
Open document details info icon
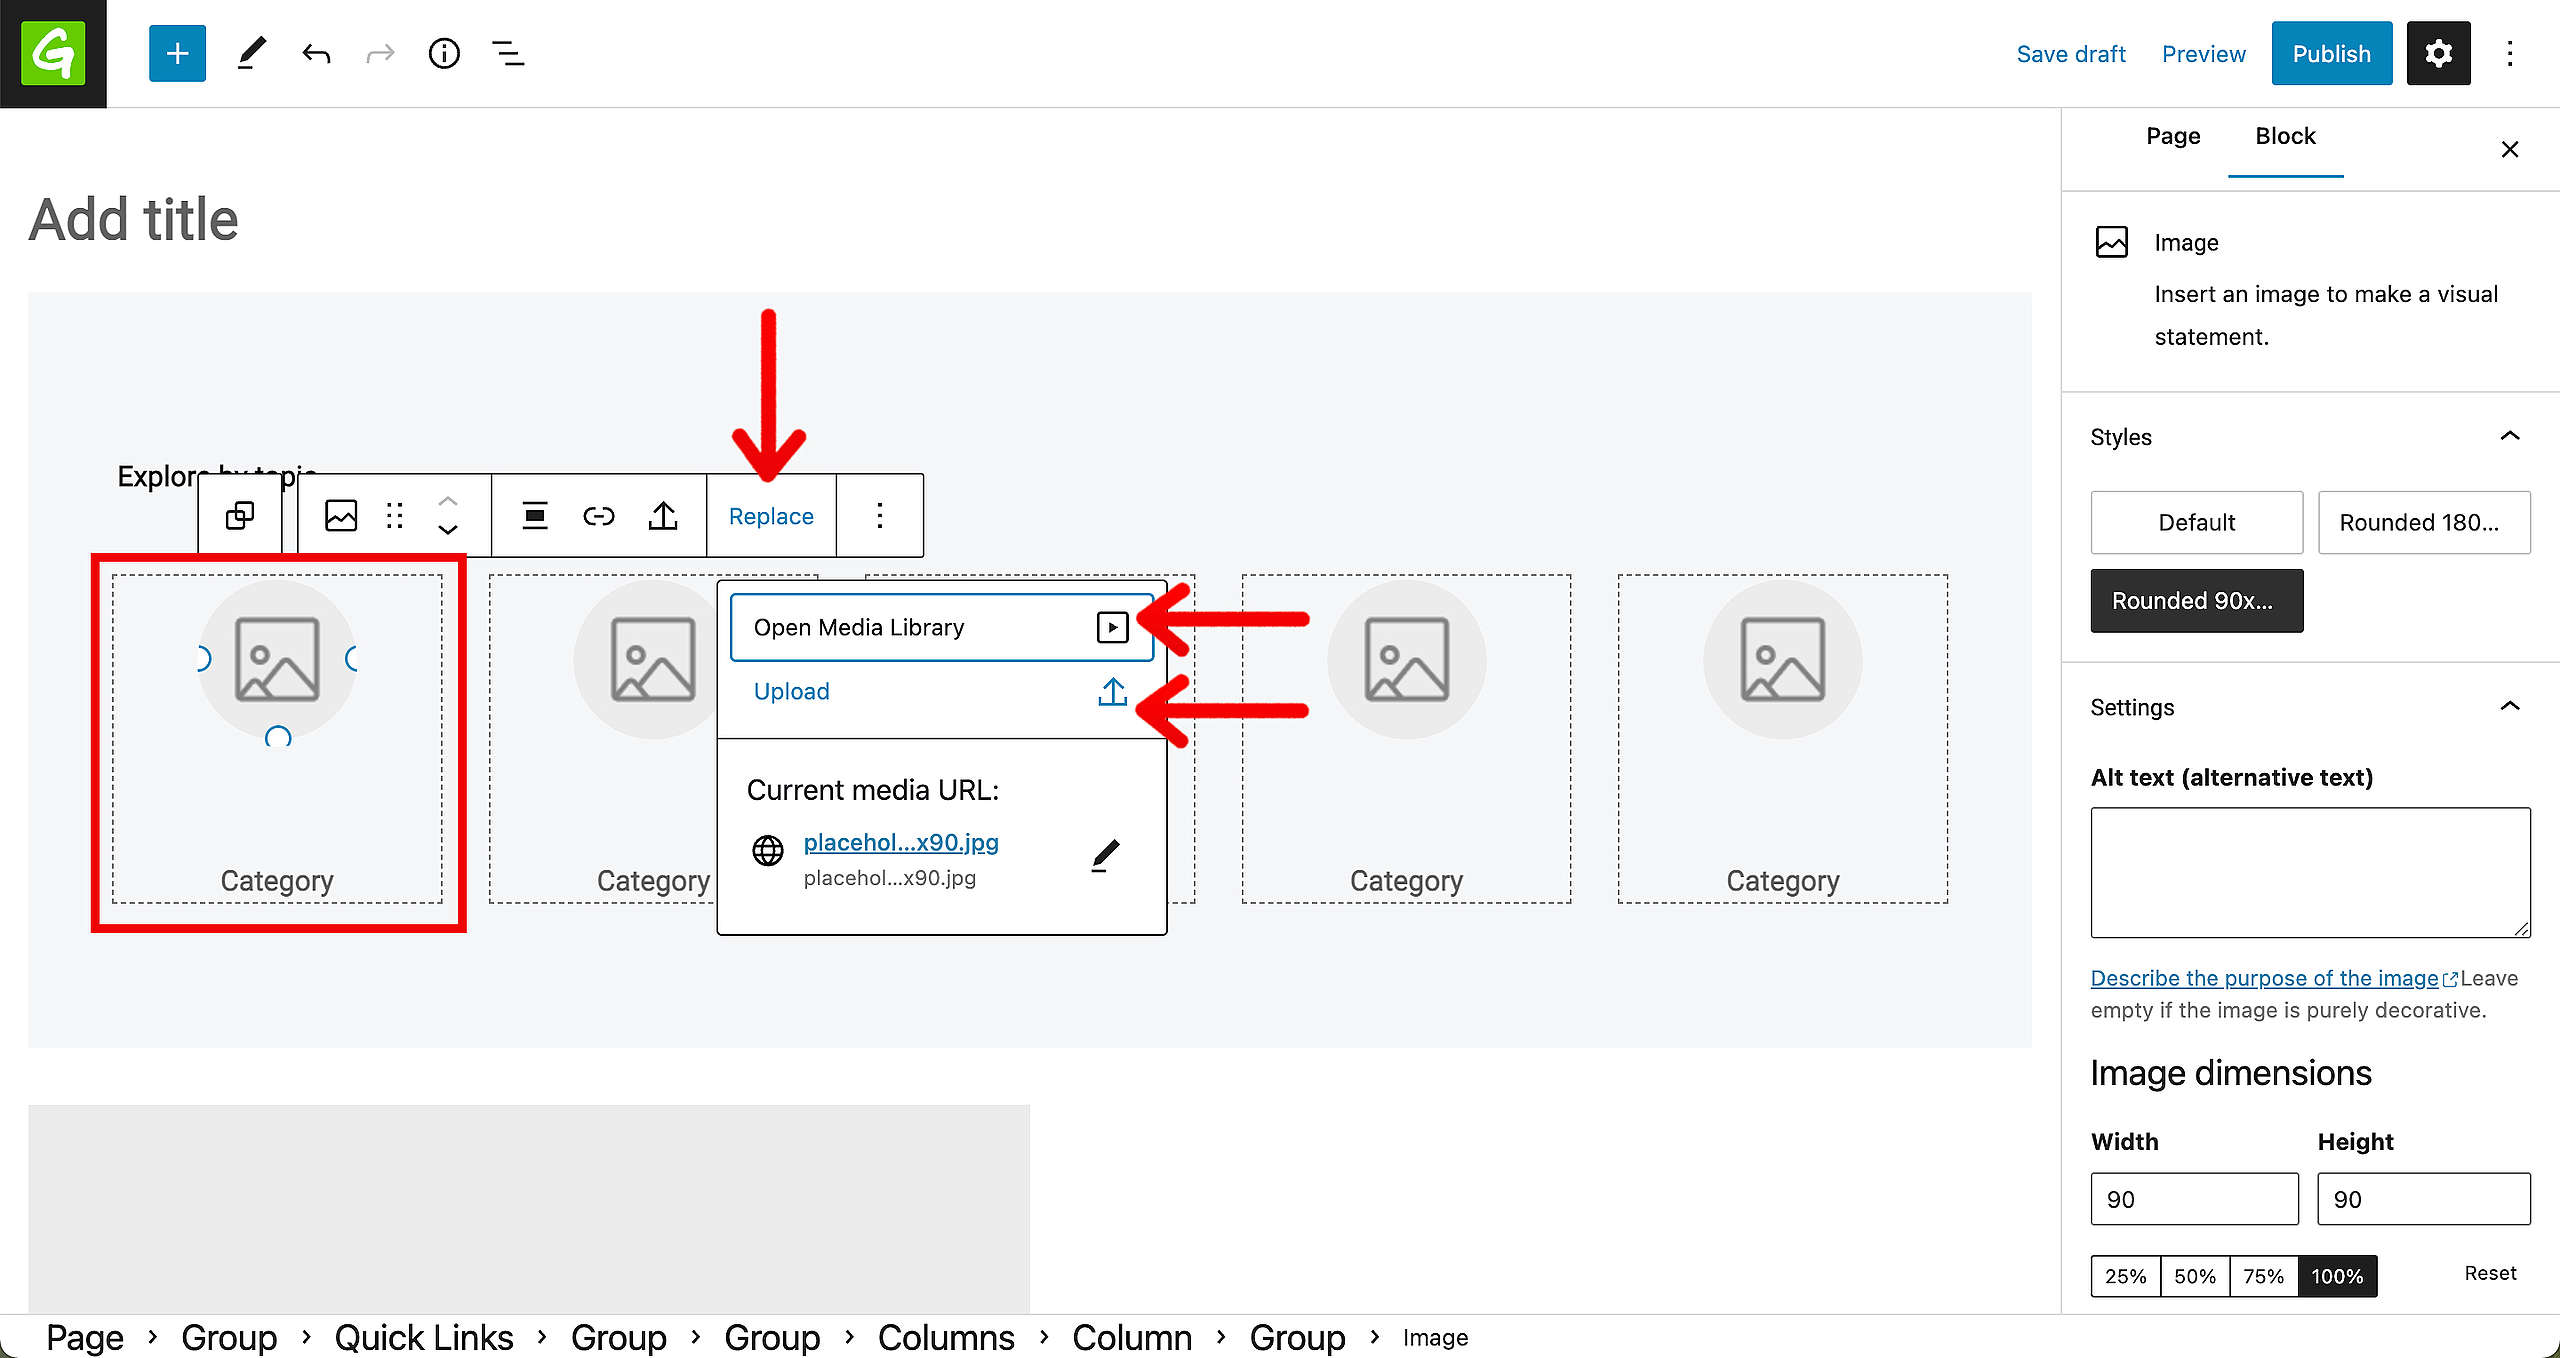coord(444,53)
